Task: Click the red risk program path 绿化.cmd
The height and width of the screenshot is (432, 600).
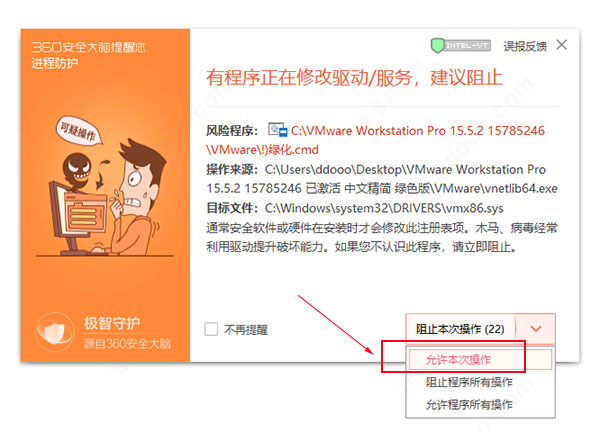Action: [375, 140]
